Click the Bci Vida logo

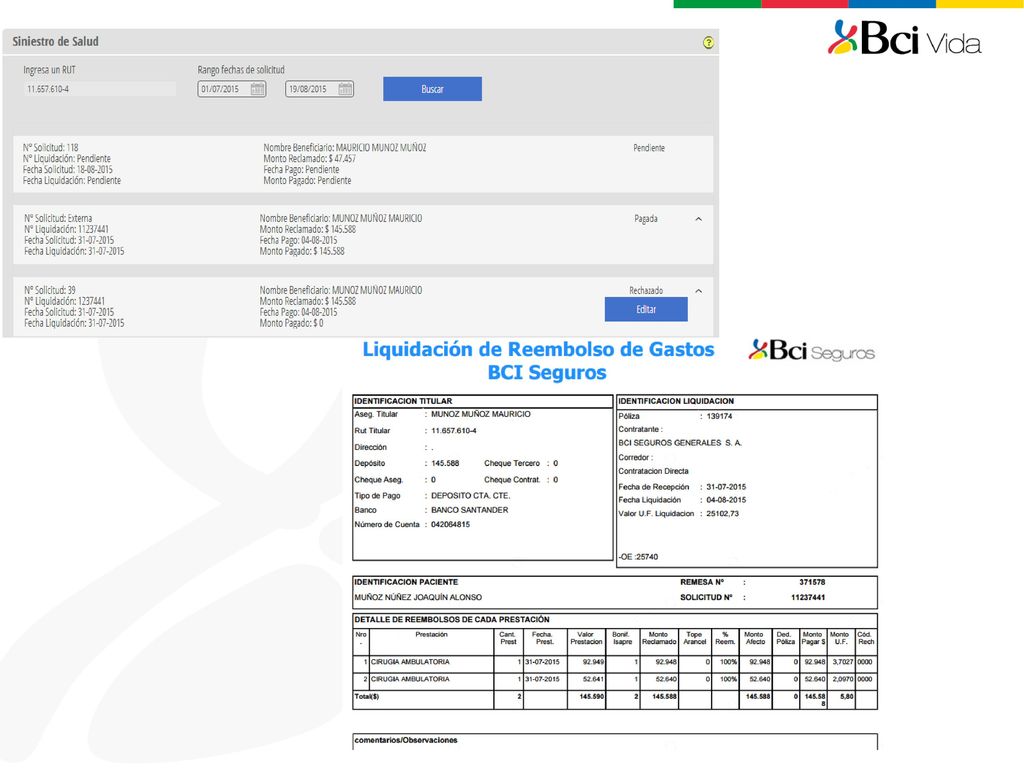click(904, 37)
